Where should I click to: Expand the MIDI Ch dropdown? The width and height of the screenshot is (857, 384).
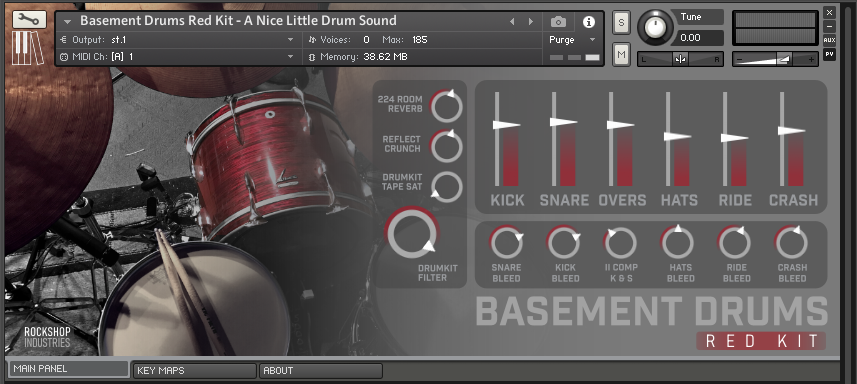291,57
